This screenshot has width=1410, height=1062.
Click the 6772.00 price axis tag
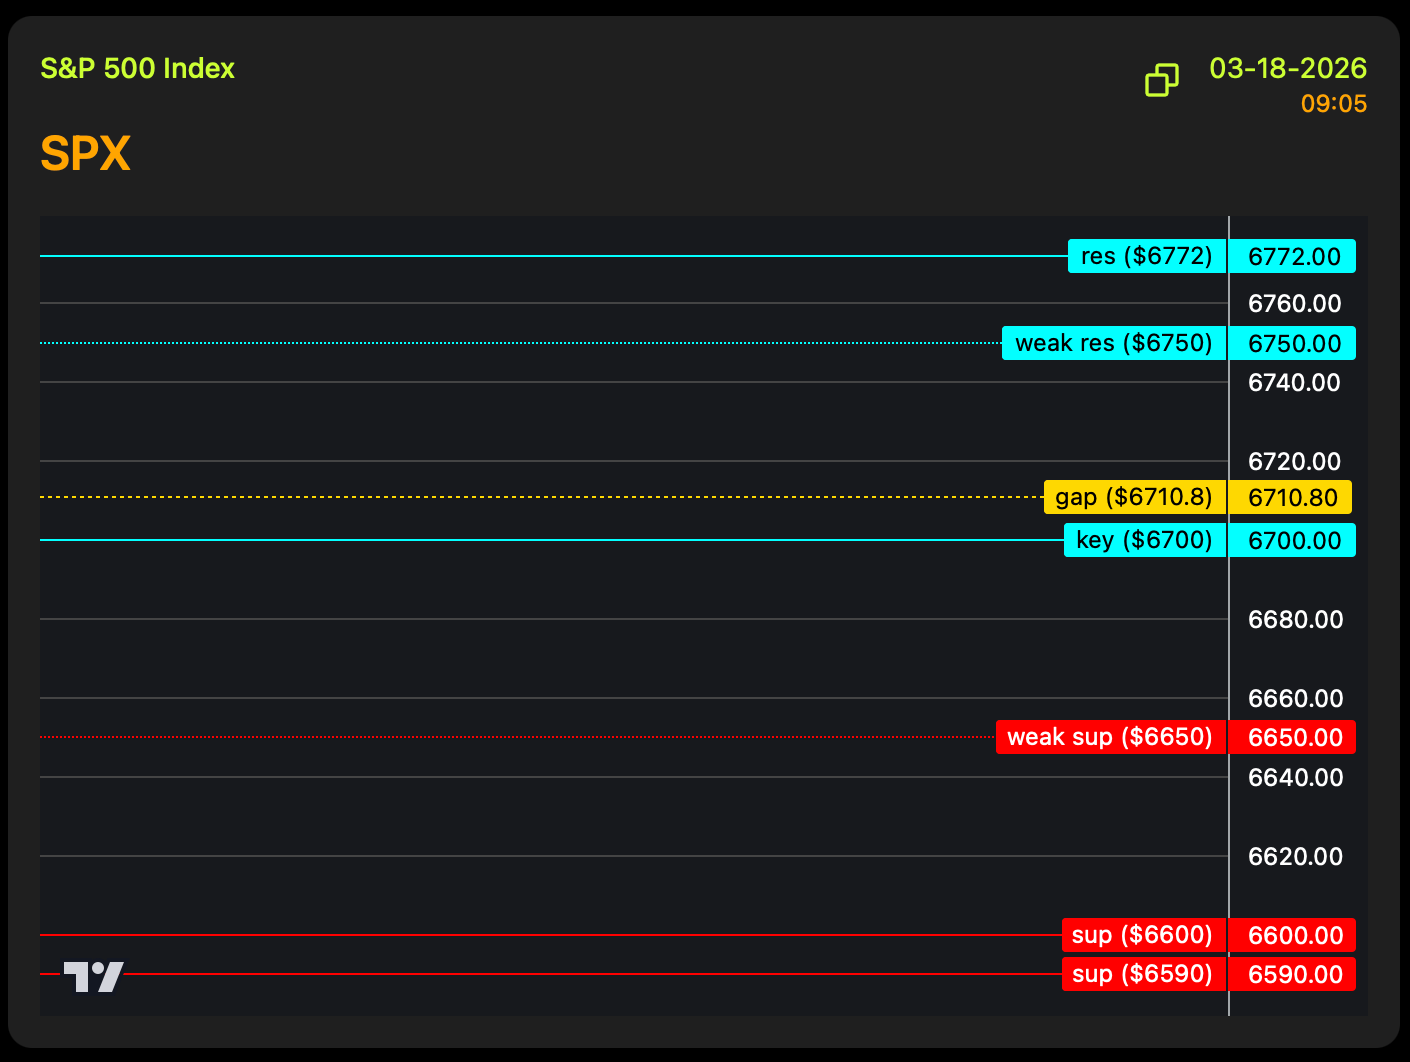[1293, 256]
